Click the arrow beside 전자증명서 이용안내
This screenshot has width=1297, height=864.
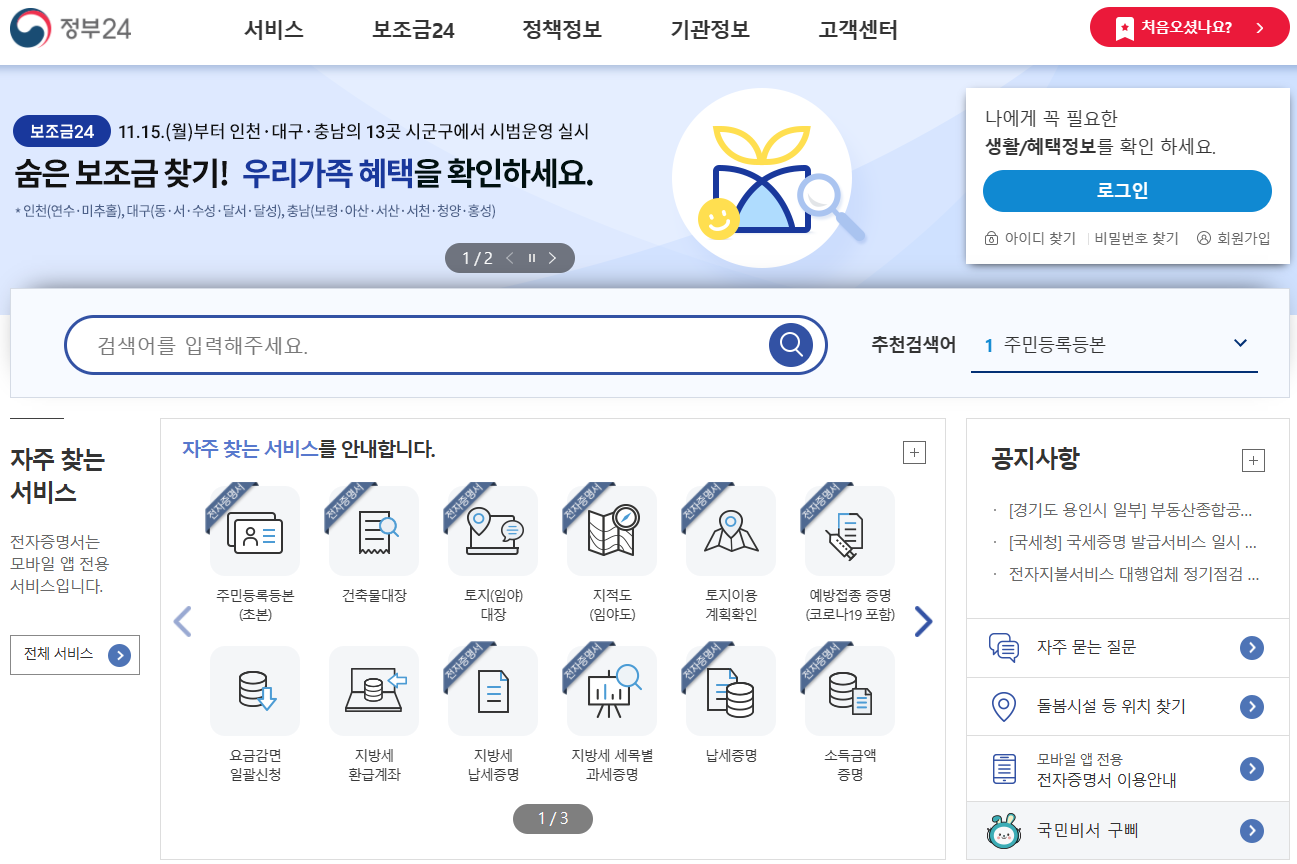(1252, 769)
